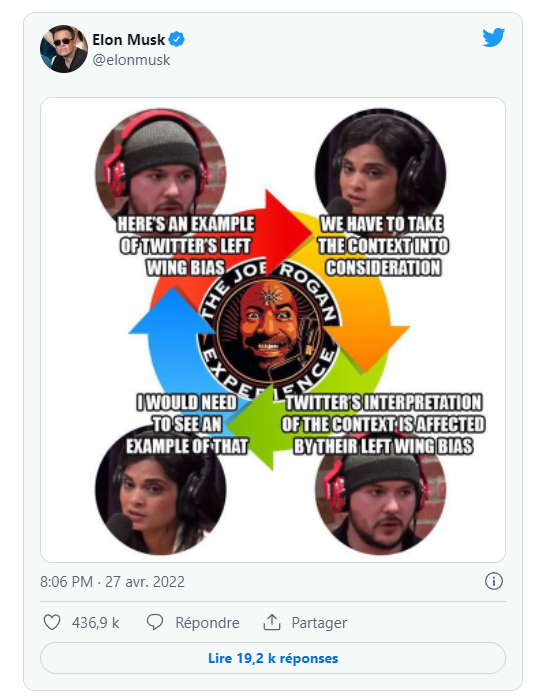This screenshot has height=697, width=540.
Task: Open Lire 19,2 k réponses button
Action: (273, 658)
